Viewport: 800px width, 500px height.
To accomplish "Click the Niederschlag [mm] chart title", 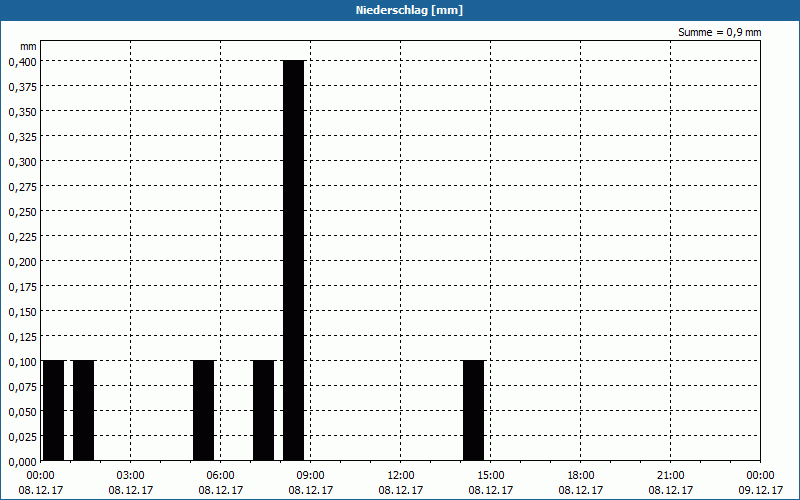I will (409, 10).
